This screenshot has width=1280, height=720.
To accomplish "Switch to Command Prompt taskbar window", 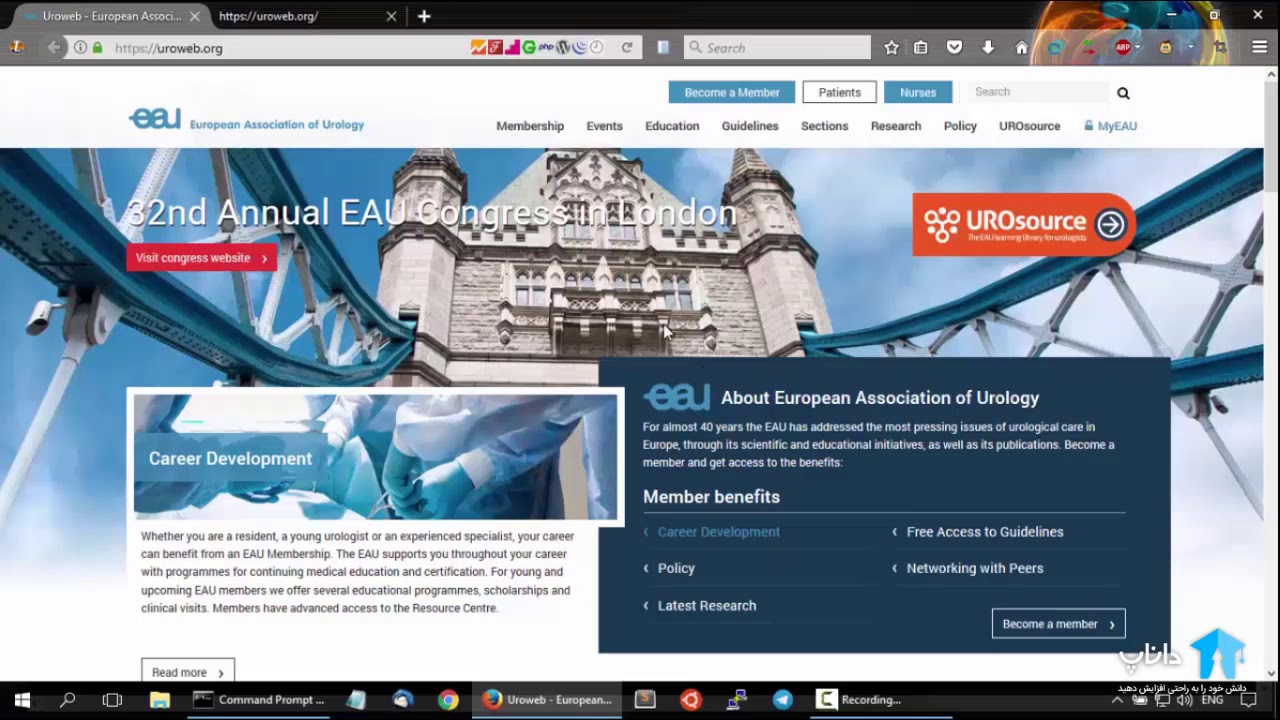I will 259,700.
